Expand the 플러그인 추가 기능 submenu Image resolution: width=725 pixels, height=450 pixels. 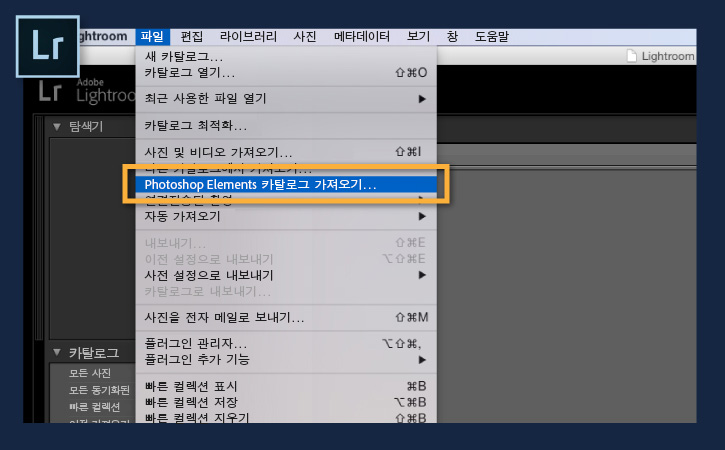286,359
